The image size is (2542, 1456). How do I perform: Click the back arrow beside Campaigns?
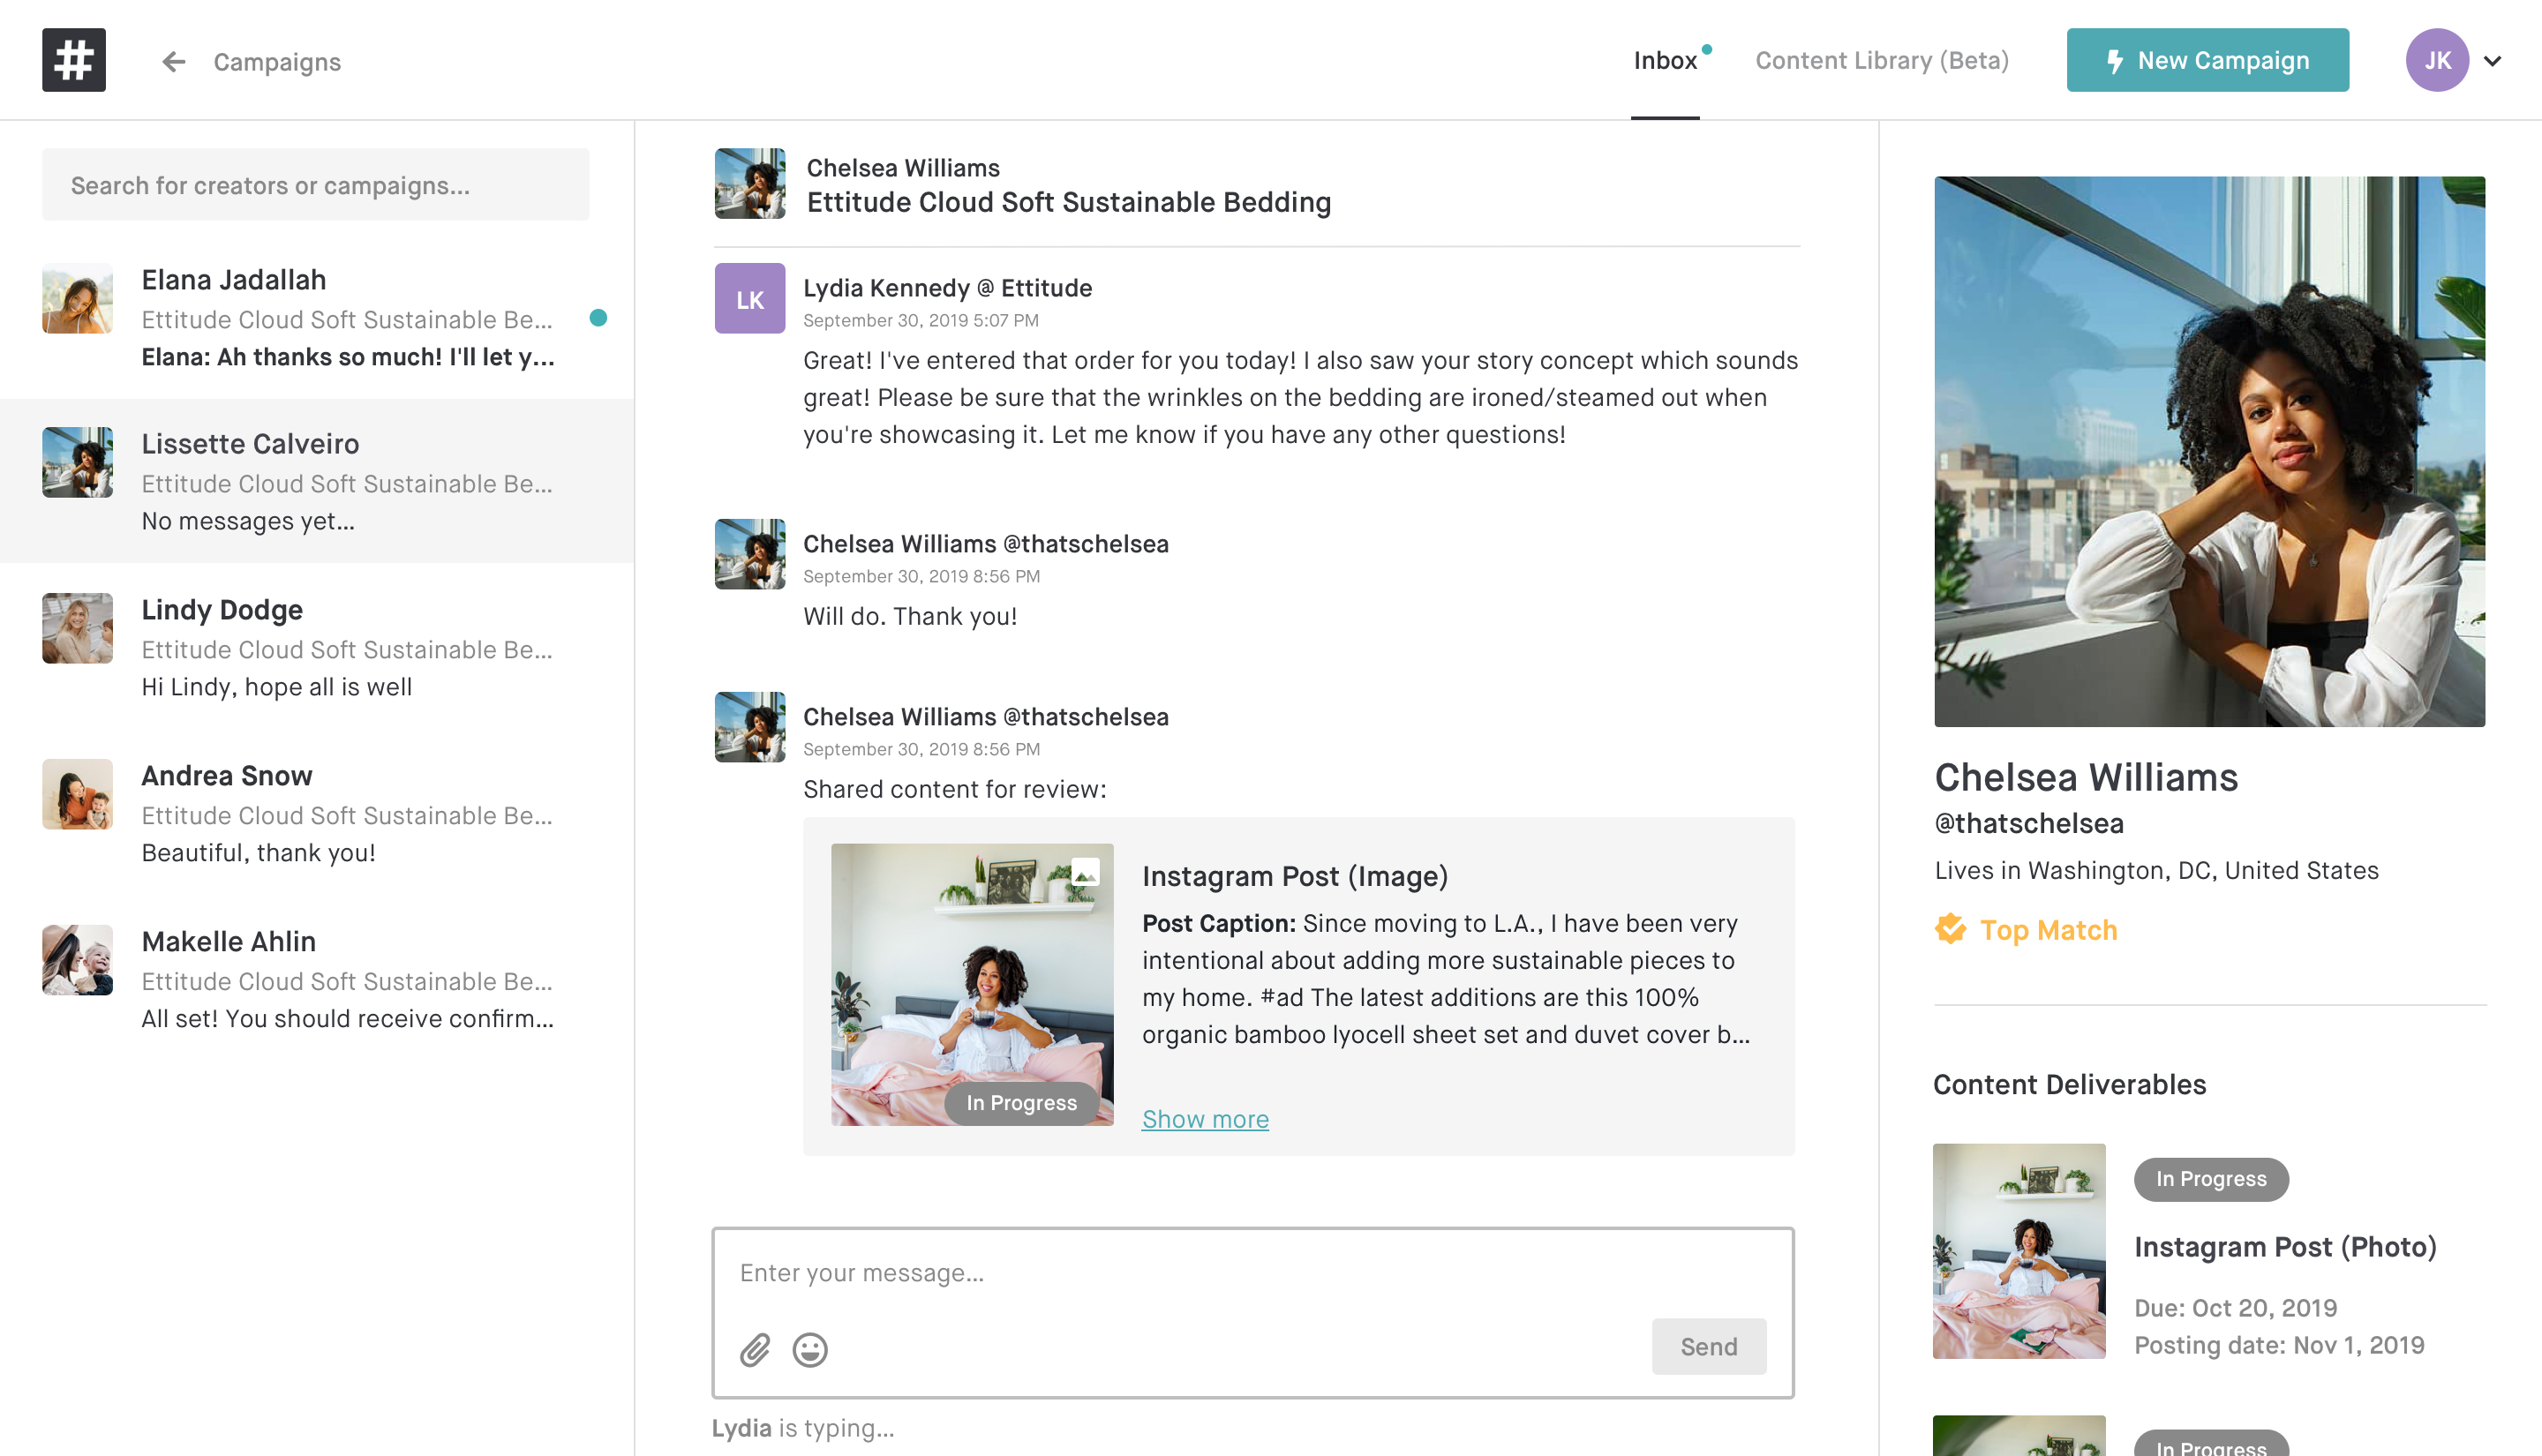click(x=174, y=62)
